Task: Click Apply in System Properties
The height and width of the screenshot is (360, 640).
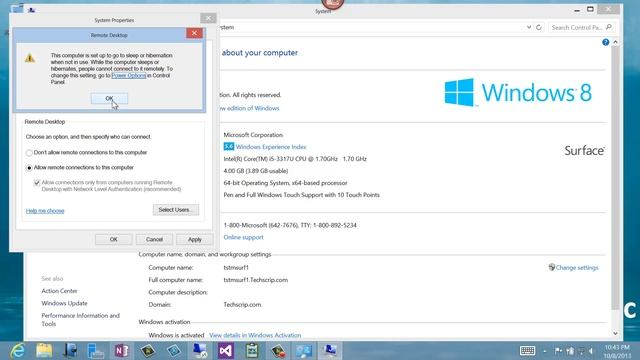Action: click(x=195, y=239)
